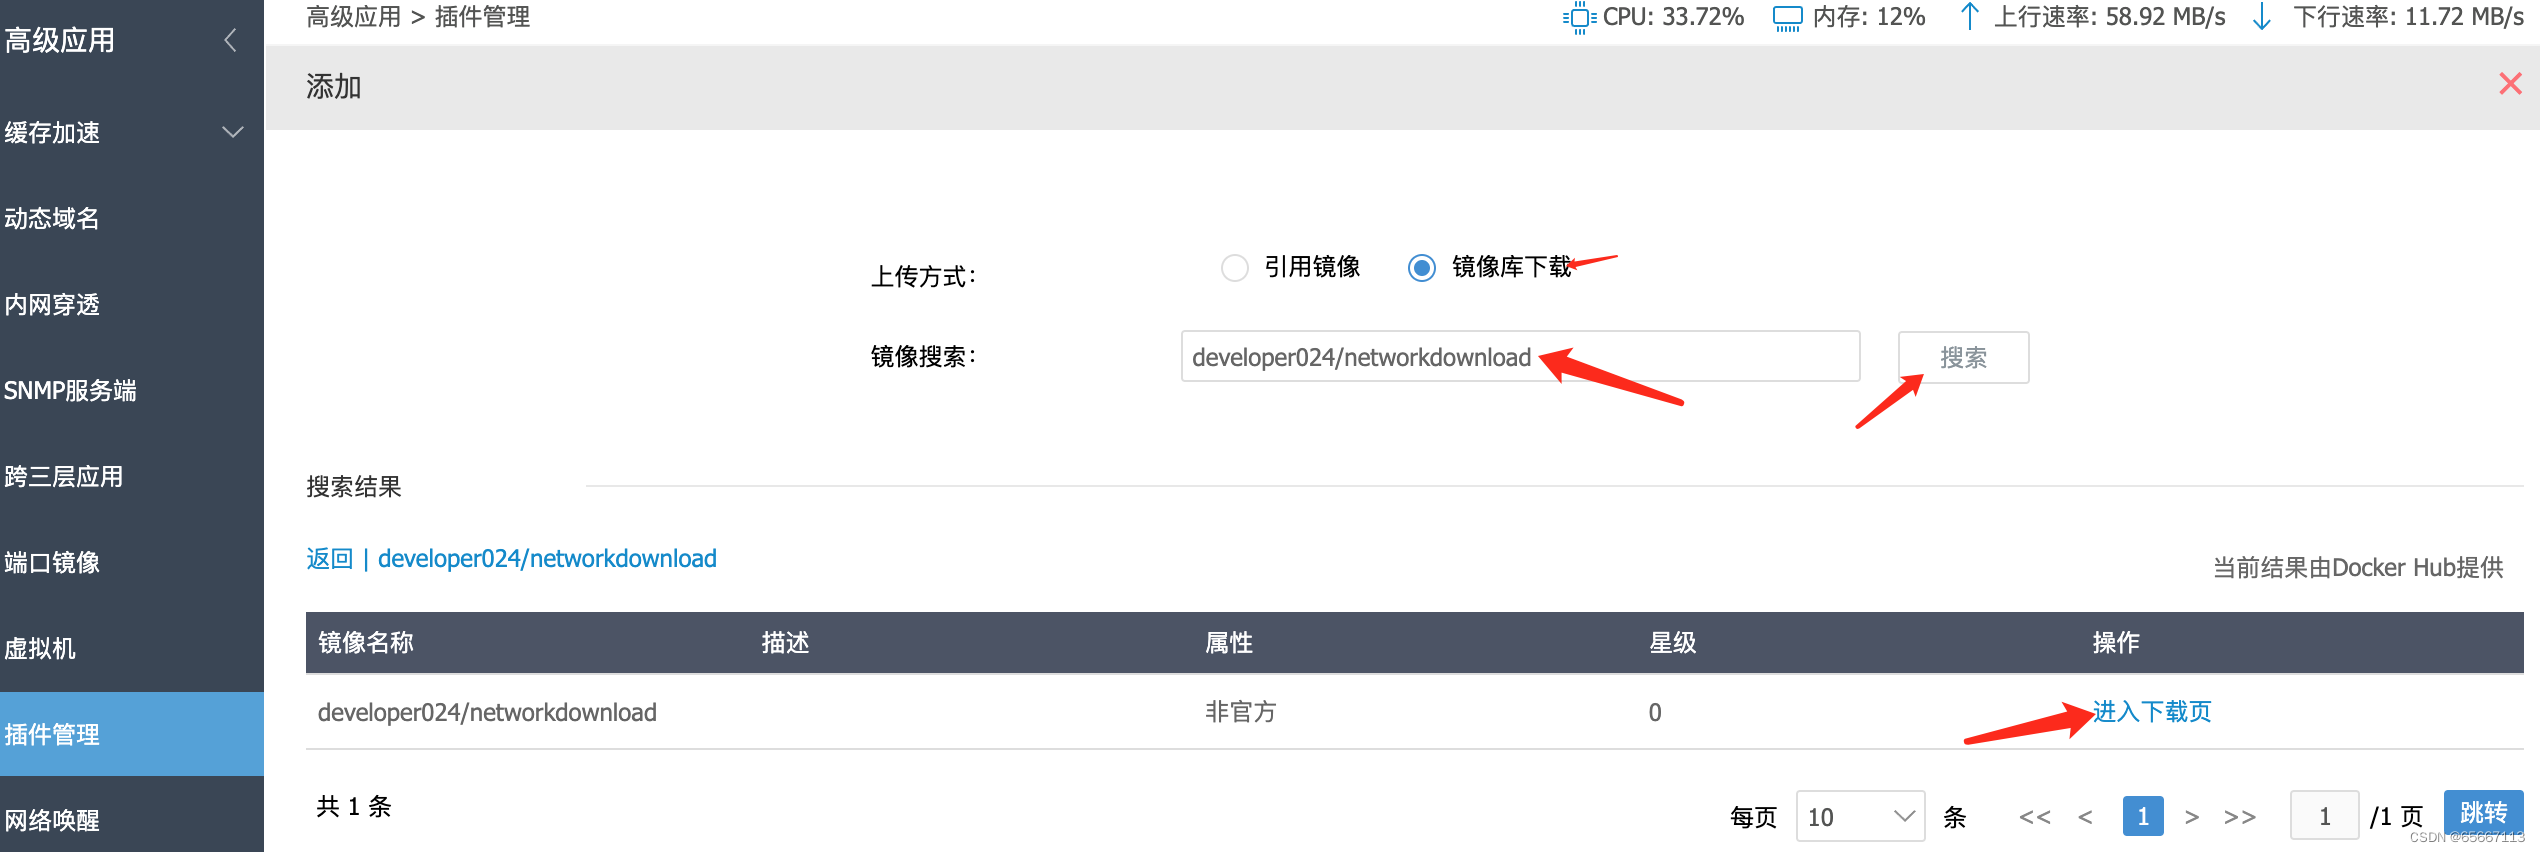This screenshot has width=2540, height=852.
Task: Click the memory usage icon
Action: click(1788, 18)
